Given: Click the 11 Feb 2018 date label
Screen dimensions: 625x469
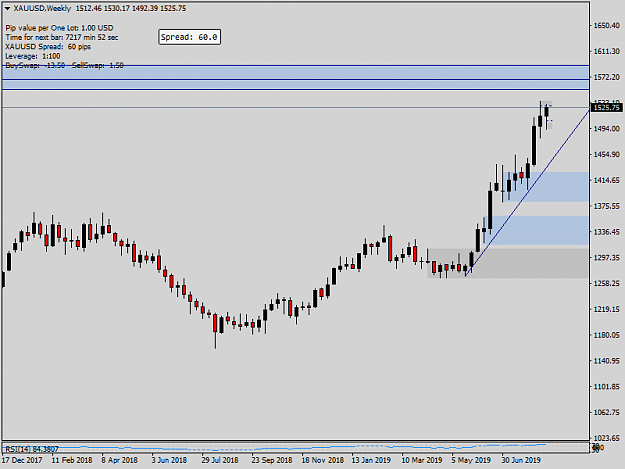Looking at the screenshot, I should pos(72,460).
